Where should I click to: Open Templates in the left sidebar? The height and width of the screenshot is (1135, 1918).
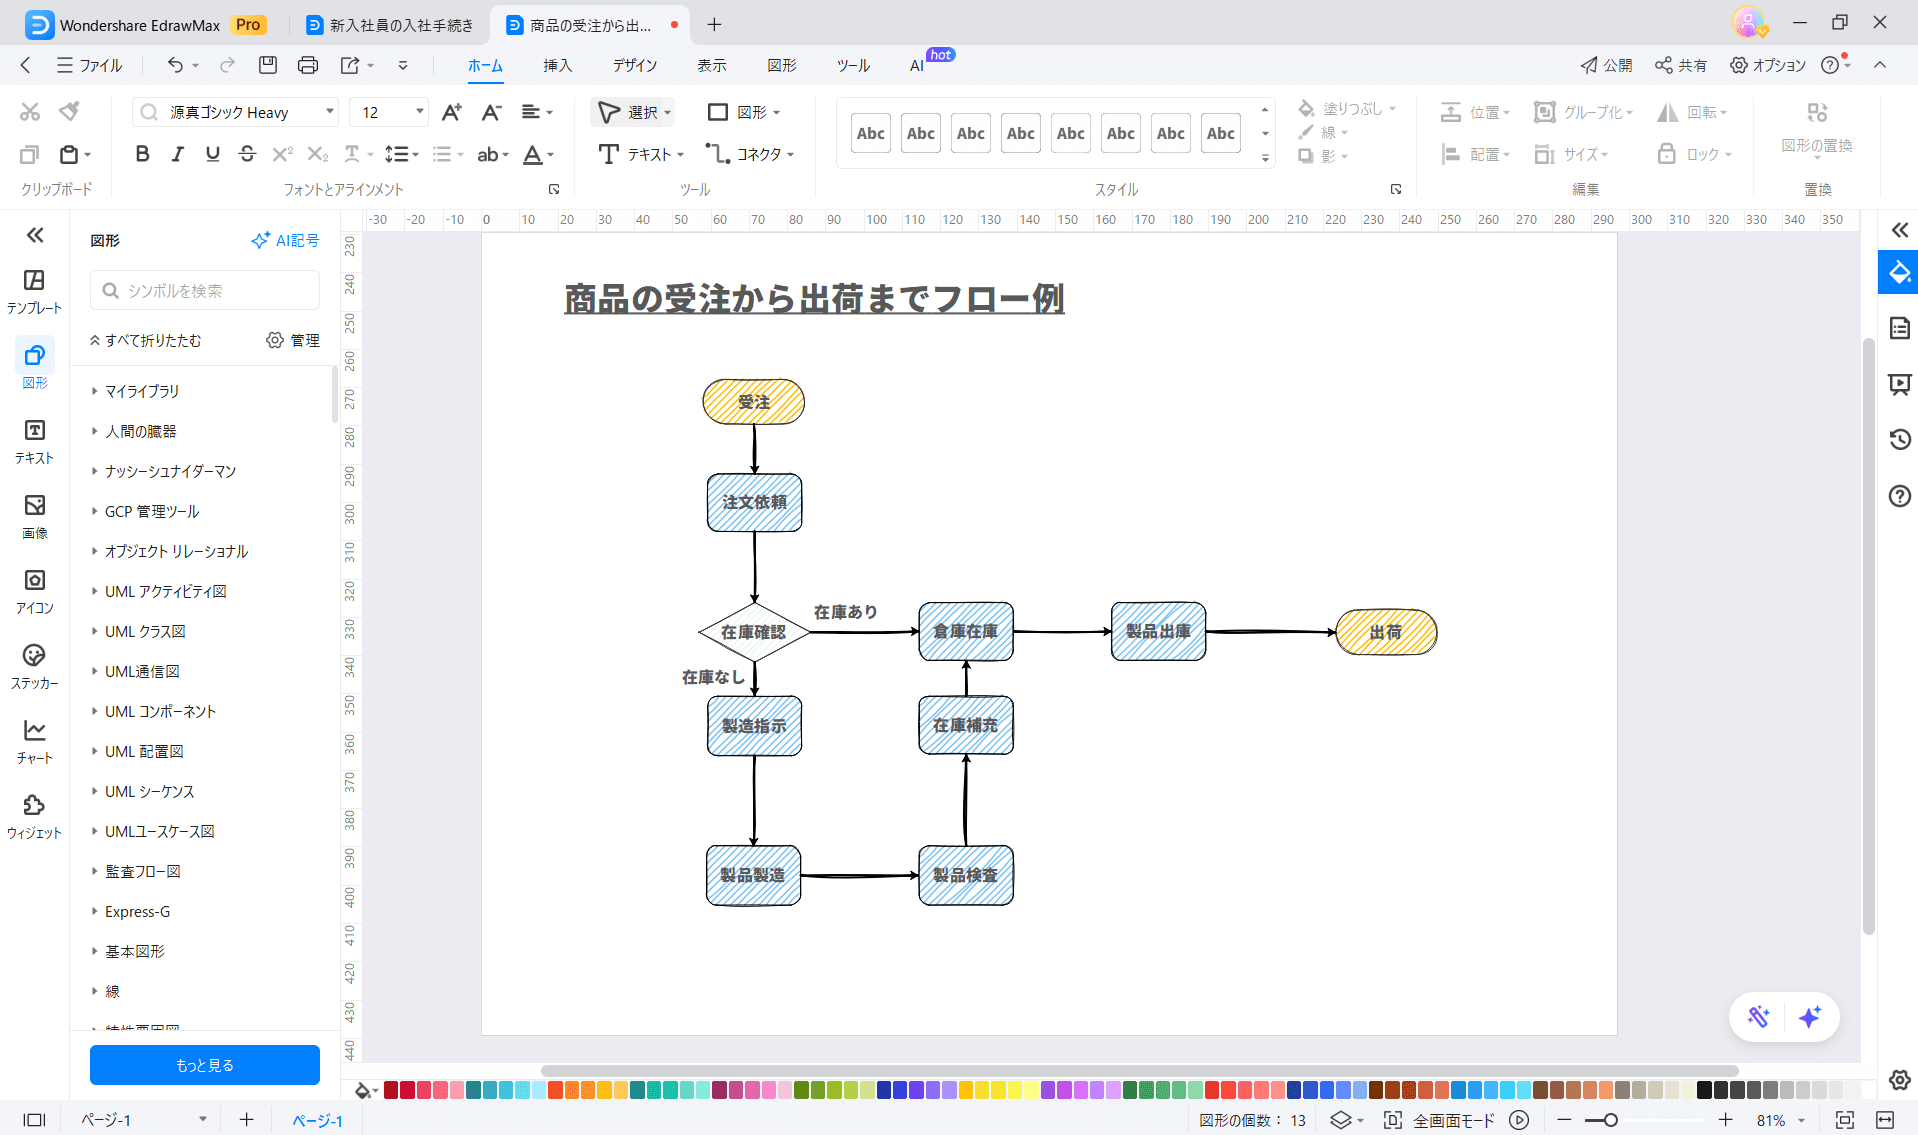coord(34,290)
